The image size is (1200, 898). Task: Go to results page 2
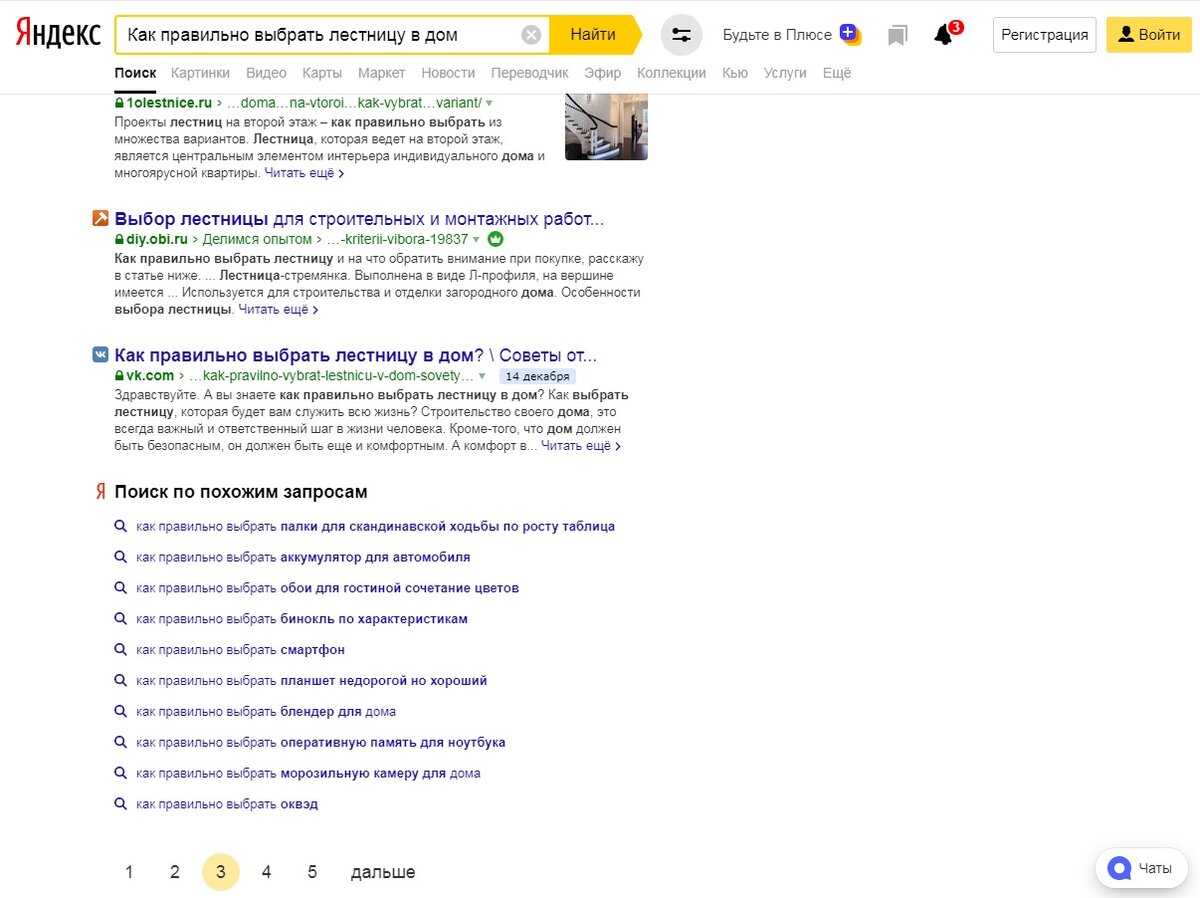[x=175, y=872]
